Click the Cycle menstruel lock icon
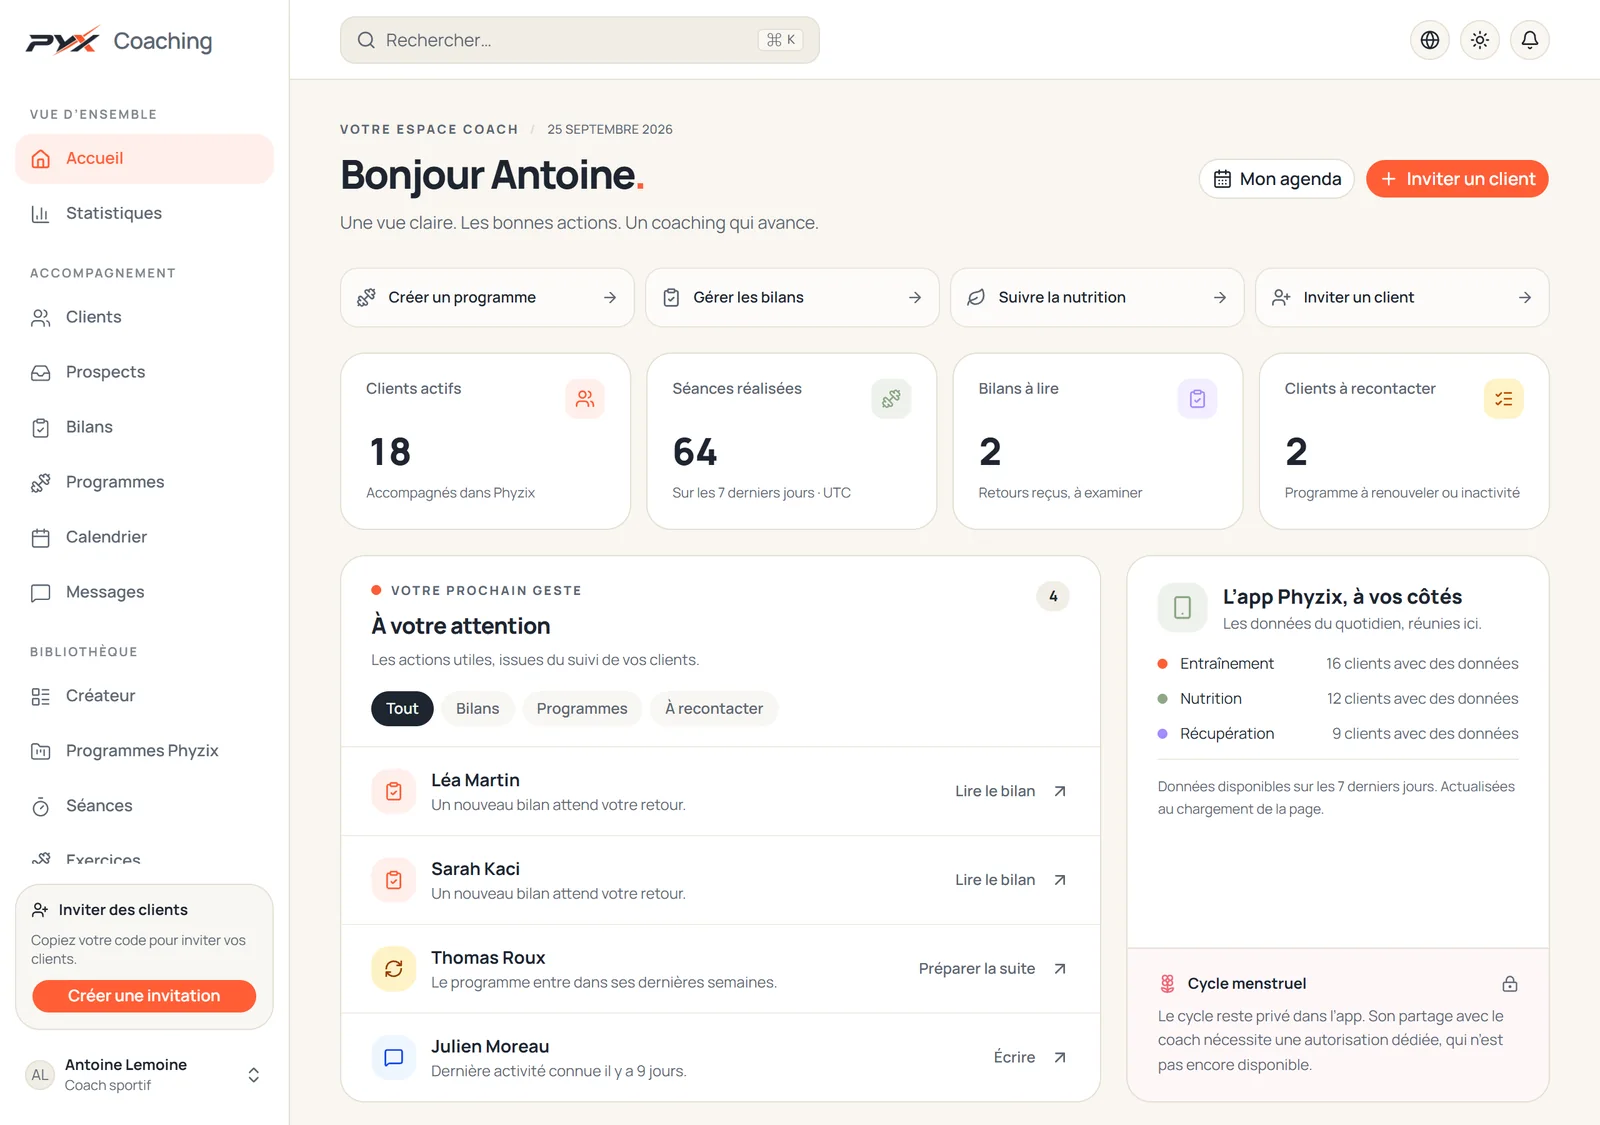Viewport: 1600px width, 1125px height. [1510, 984]
